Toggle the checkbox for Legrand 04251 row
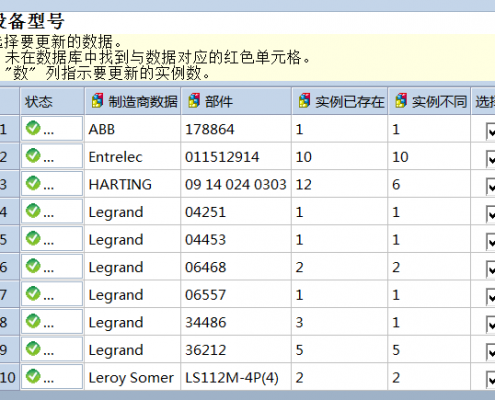The height and width of the screenshot is (400, 495). pos(490,214)
